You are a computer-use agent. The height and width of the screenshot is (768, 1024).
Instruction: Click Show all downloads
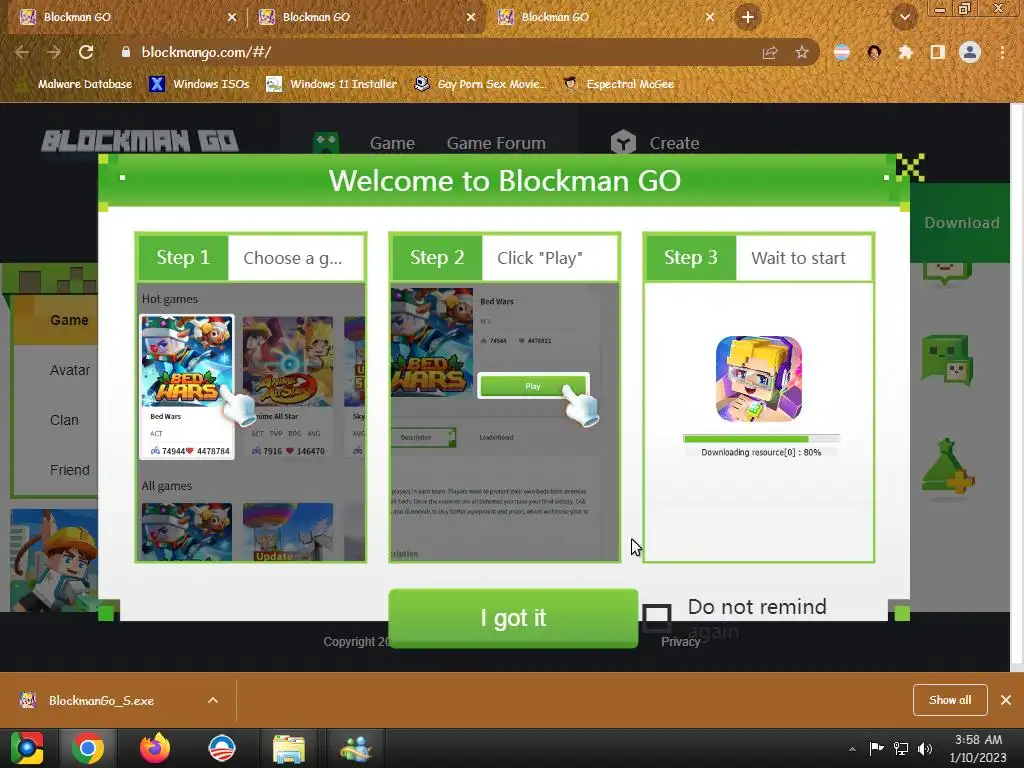pos(950,700)
